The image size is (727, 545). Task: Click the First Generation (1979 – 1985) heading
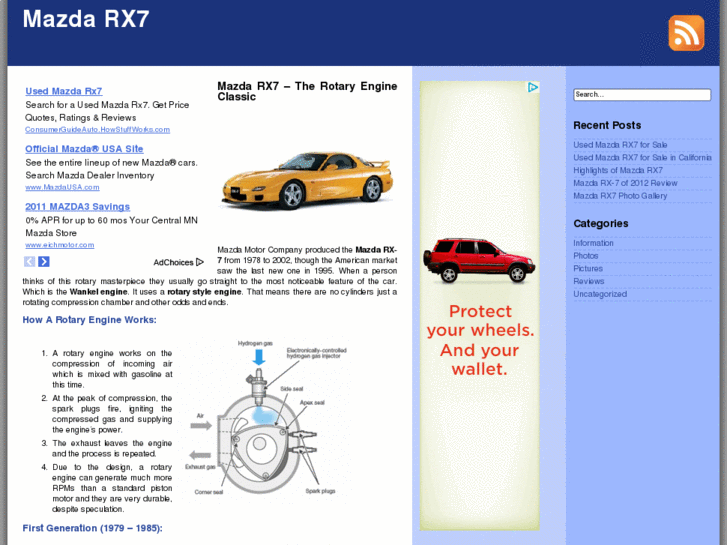coord(92,528)
